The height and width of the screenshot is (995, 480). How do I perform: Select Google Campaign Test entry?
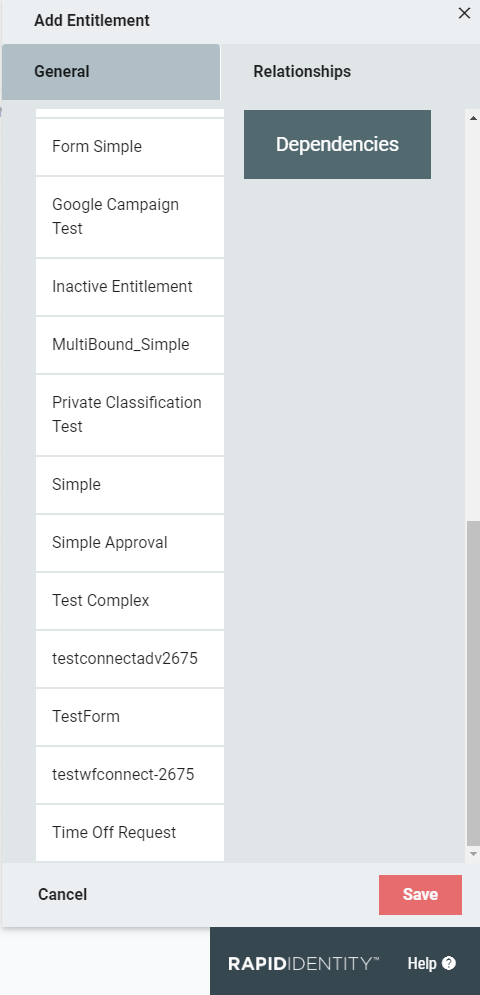tap(130, 217)
